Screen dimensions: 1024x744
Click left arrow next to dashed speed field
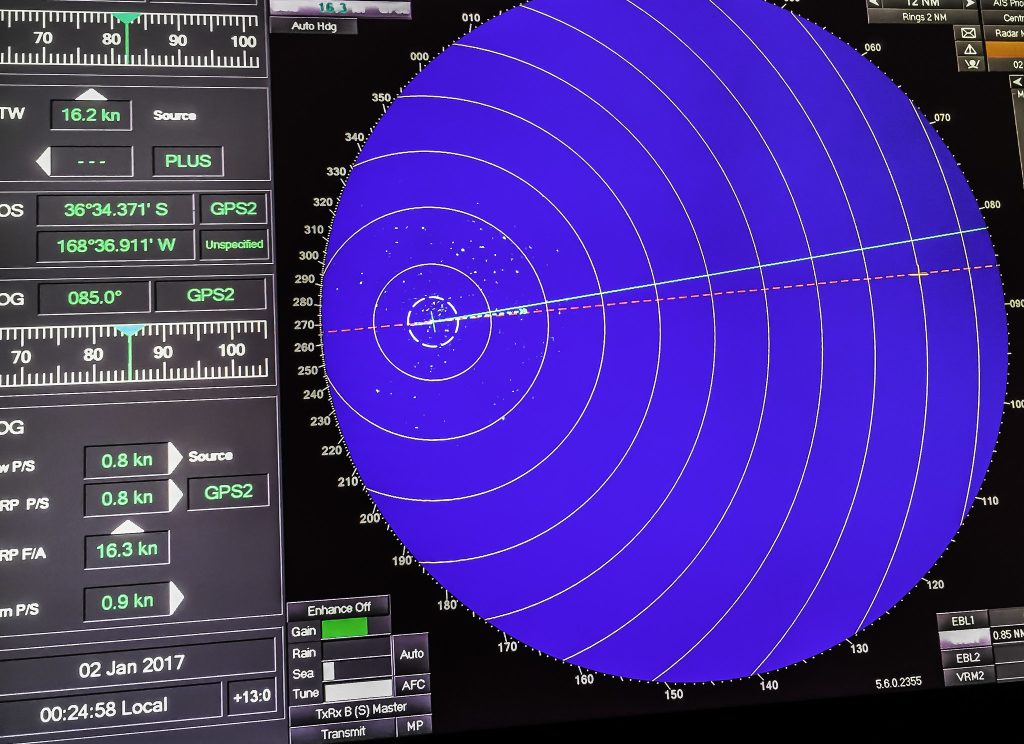[x=43, y=161]
